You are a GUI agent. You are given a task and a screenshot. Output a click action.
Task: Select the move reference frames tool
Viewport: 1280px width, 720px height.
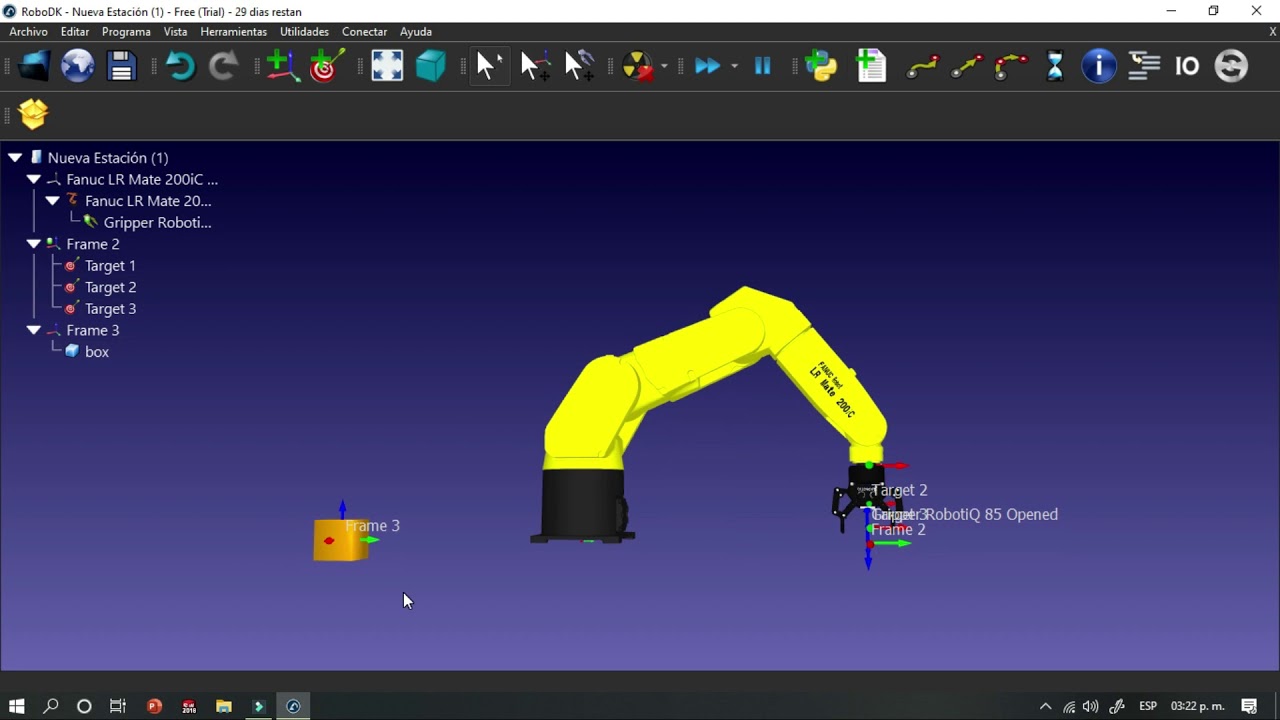point(535,67)
